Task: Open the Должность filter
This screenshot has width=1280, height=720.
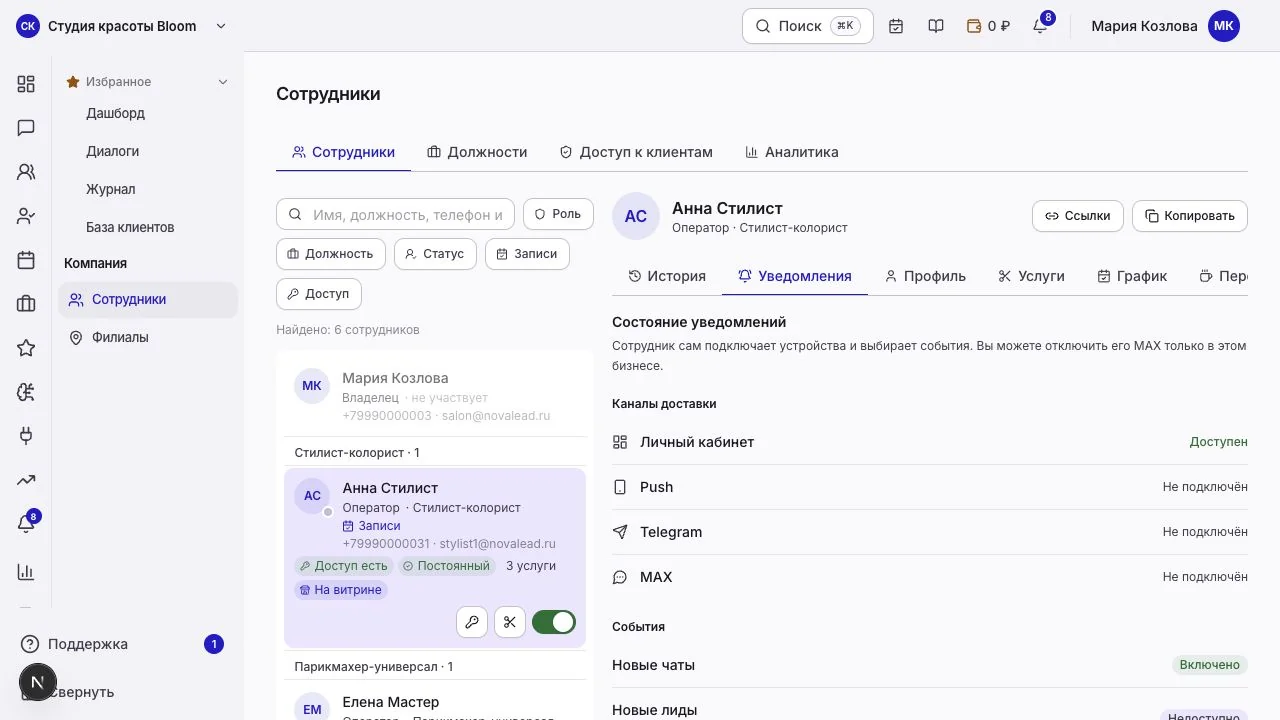Action: pyautogui.click(x=331, y=254)
